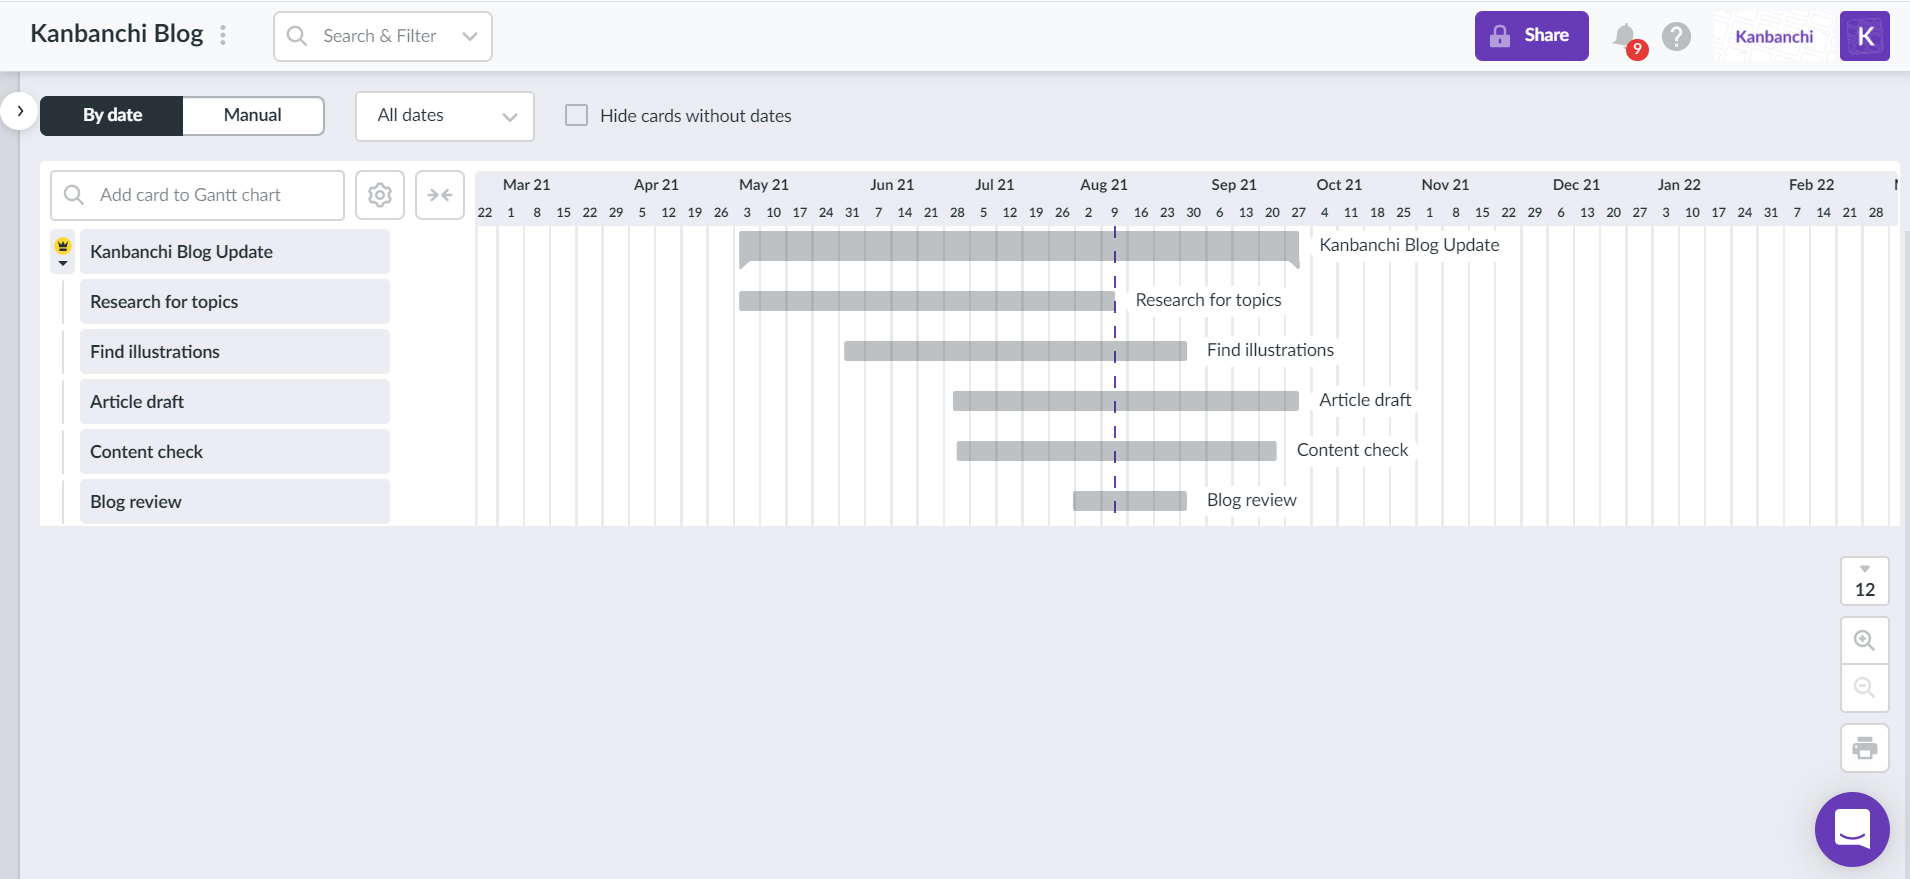1910x879 pixels.
Task: Click the Blog review Gantt bar
Action: (x=1130, y=501)
